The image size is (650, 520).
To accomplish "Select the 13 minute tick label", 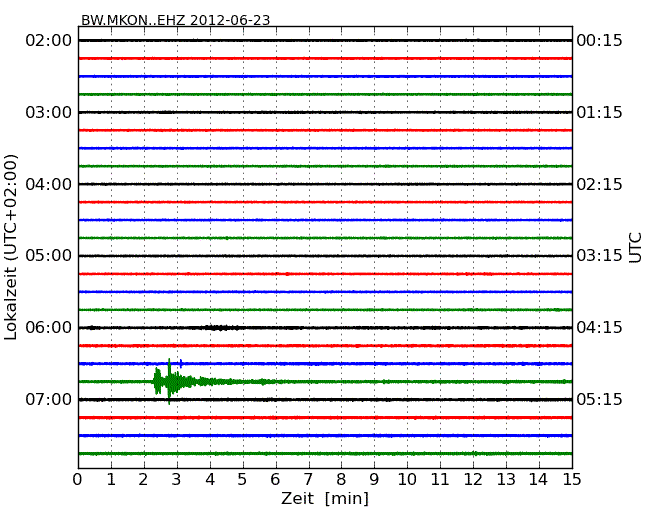I will point(506,480).
